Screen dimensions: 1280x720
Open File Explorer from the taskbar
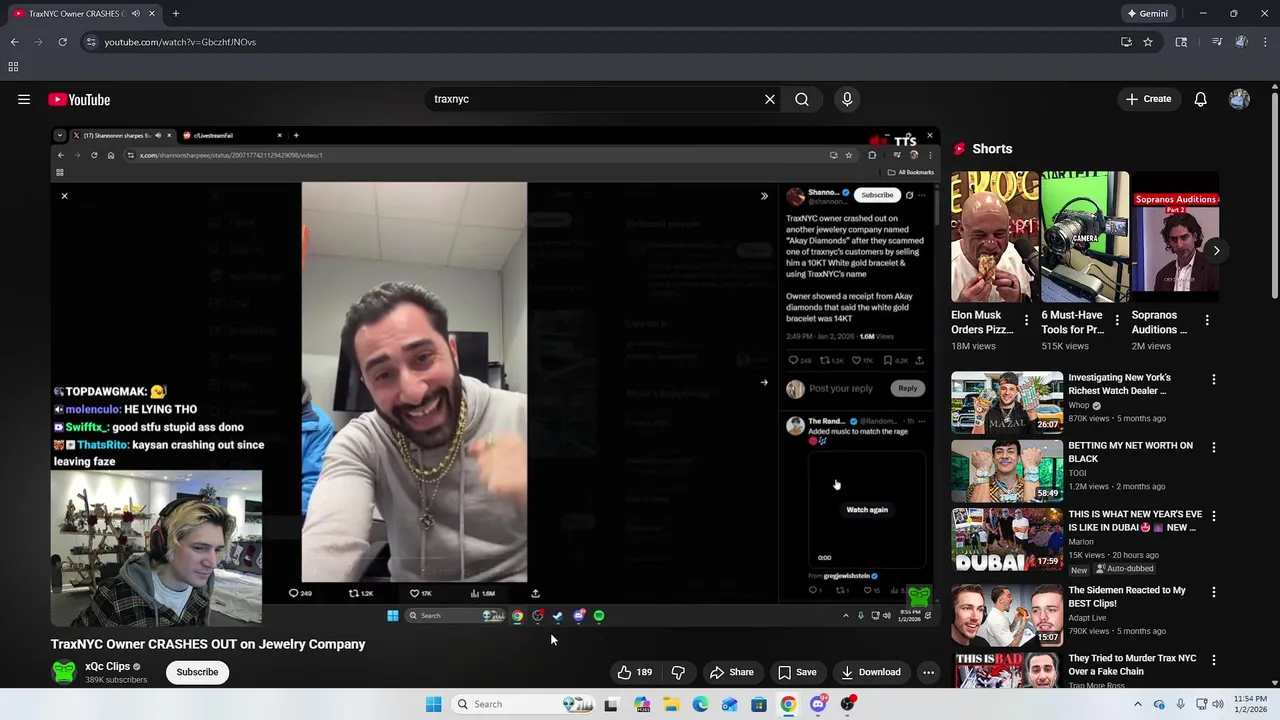(x=671, y=704)
